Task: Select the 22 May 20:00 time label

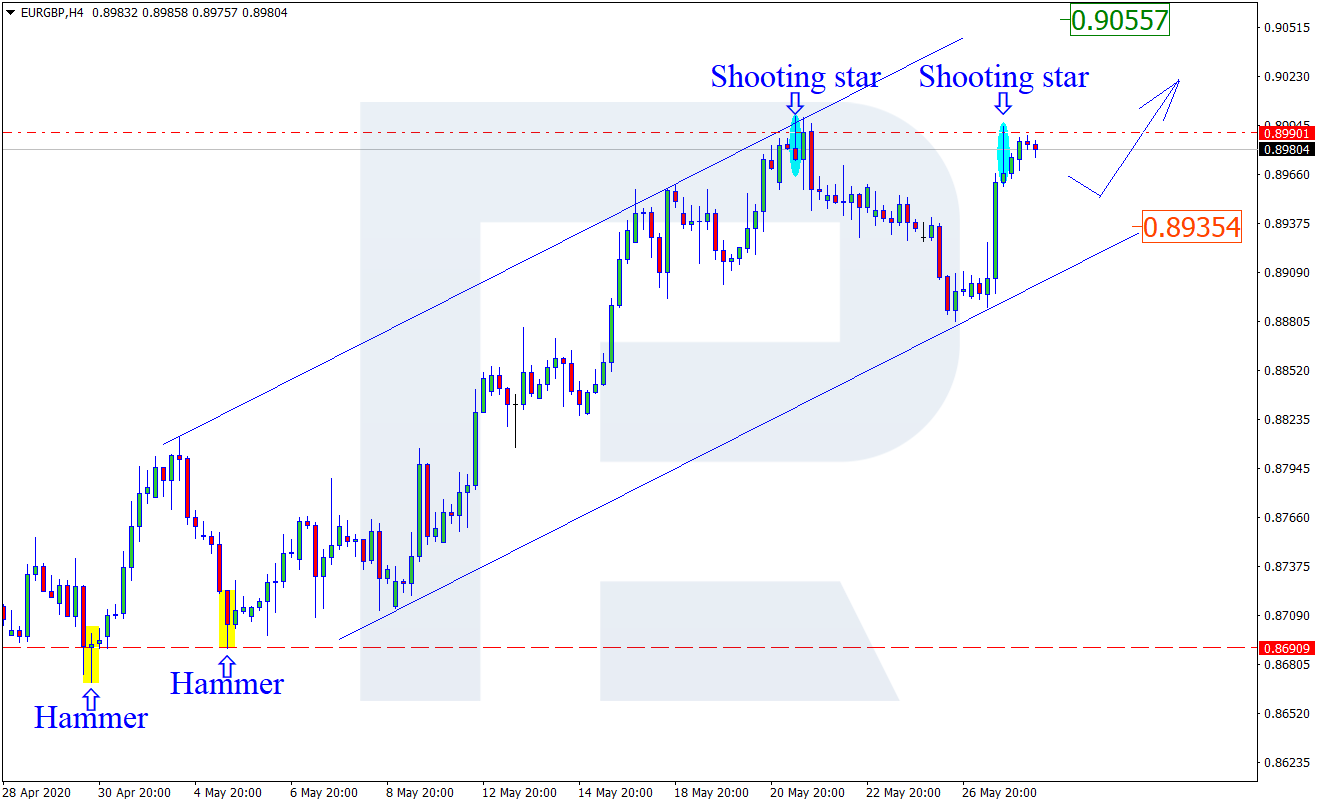Action: 903,793
